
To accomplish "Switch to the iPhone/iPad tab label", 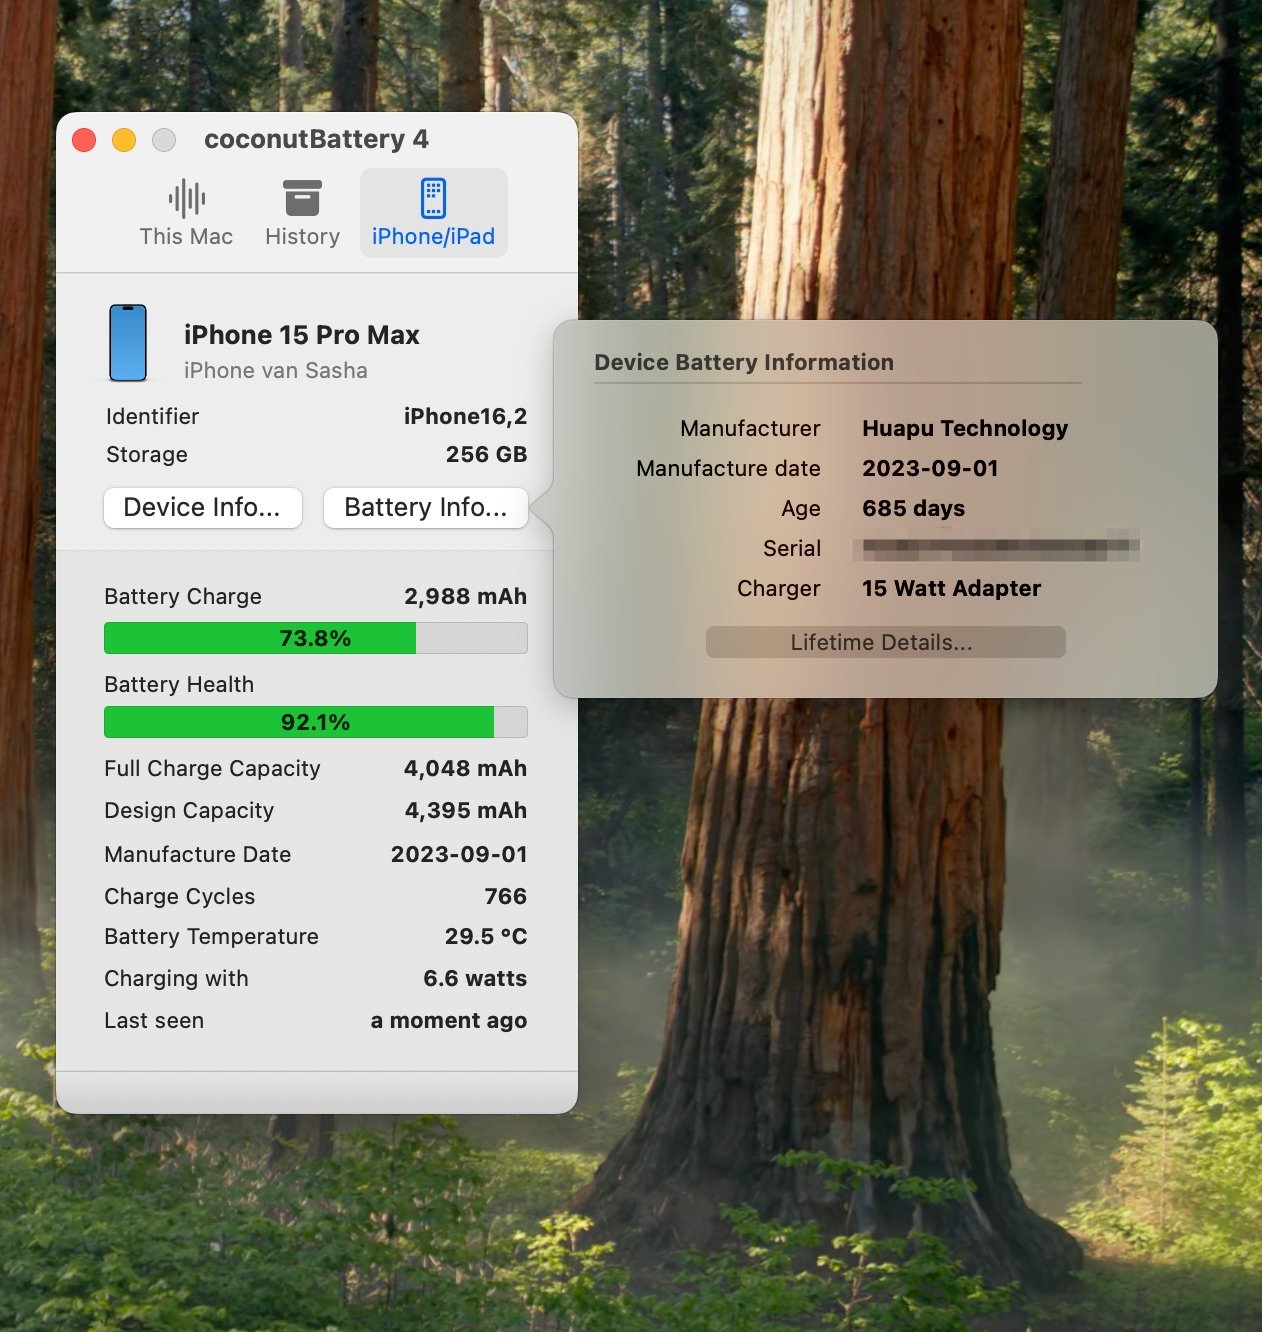I will coord(433,237).
